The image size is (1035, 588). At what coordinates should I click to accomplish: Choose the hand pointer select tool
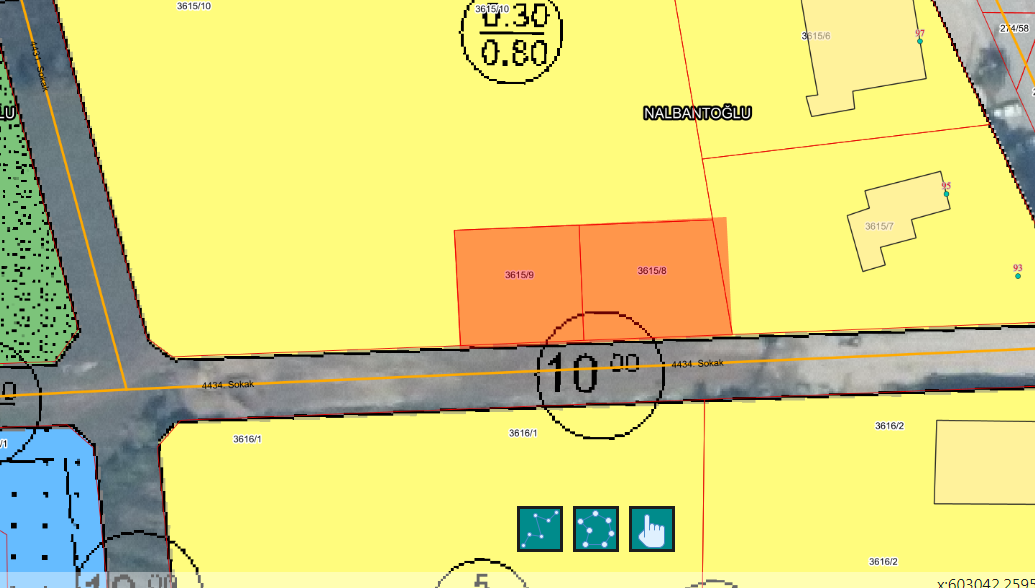pyautogui.click(x=652, y=529)
